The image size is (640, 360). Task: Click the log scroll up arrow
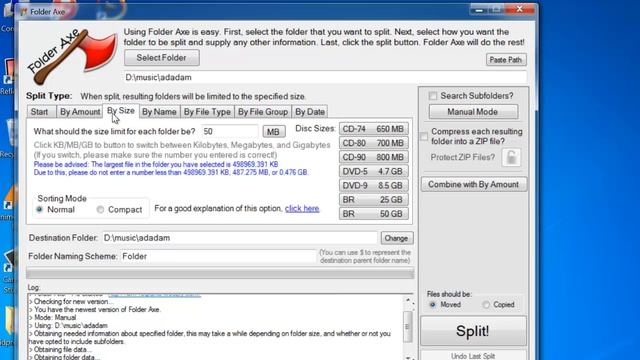[407, 300]
